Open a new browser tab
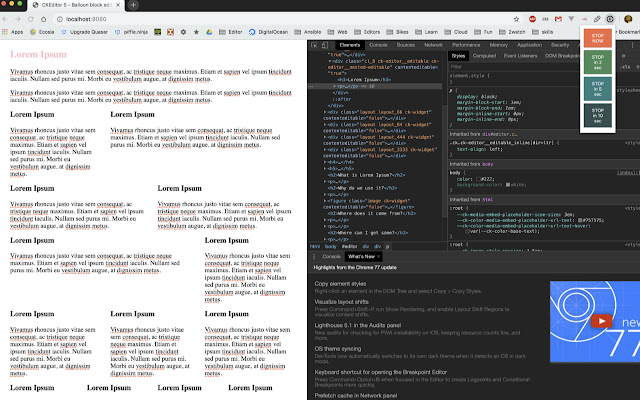Viewport: 640px width, 400px height. pyautogui.click(x=133, y=5)
